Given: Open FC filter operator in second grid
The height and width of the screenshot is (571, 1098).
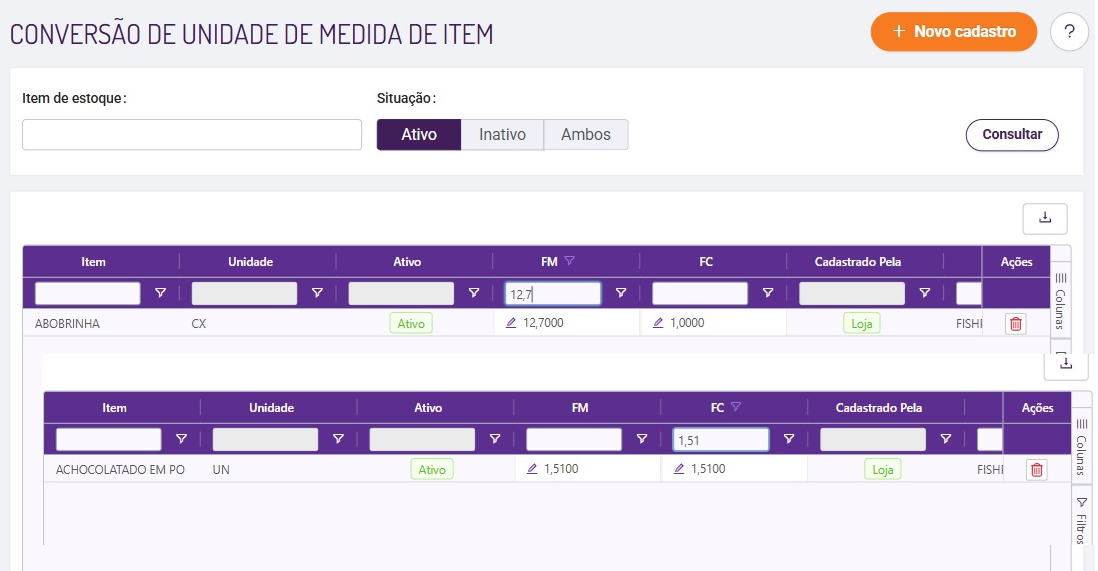Looking at the screenshot, I should (789, 439).
